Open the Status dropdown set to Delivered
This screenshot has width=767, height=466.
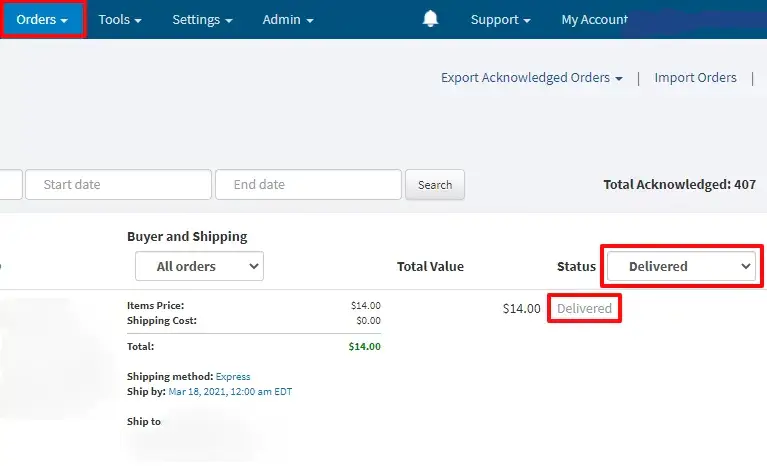coord(679,266)
